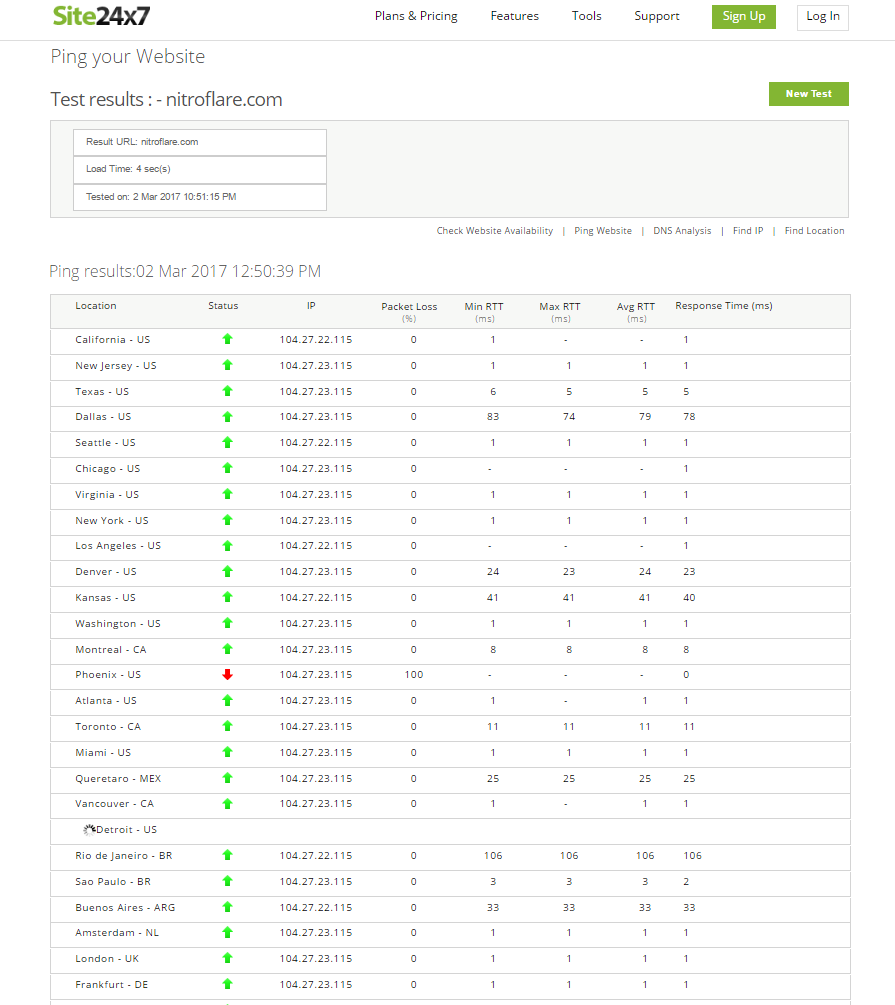This screenshot has width=895, height=1005.
Task: Click Avg RTT 79 in Dallas row
Action: click(645, 417)
